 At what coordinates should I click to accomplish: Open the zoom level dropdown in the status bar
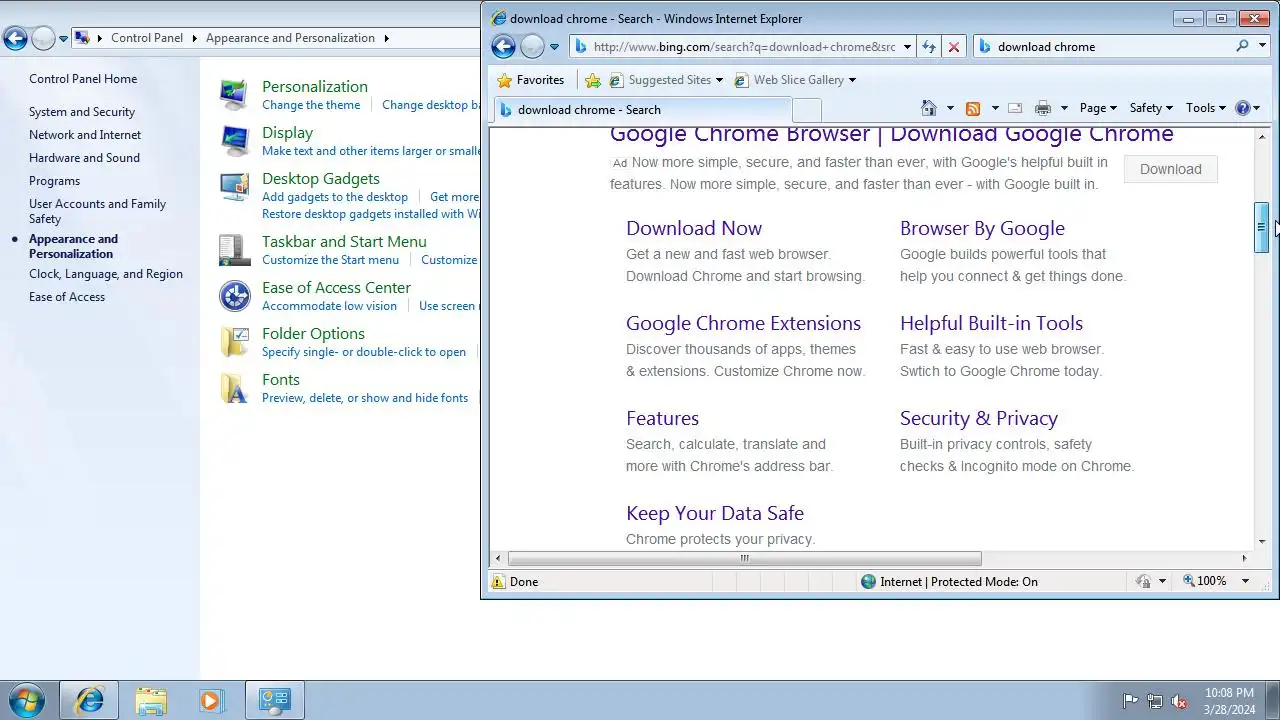point(1245,581)
